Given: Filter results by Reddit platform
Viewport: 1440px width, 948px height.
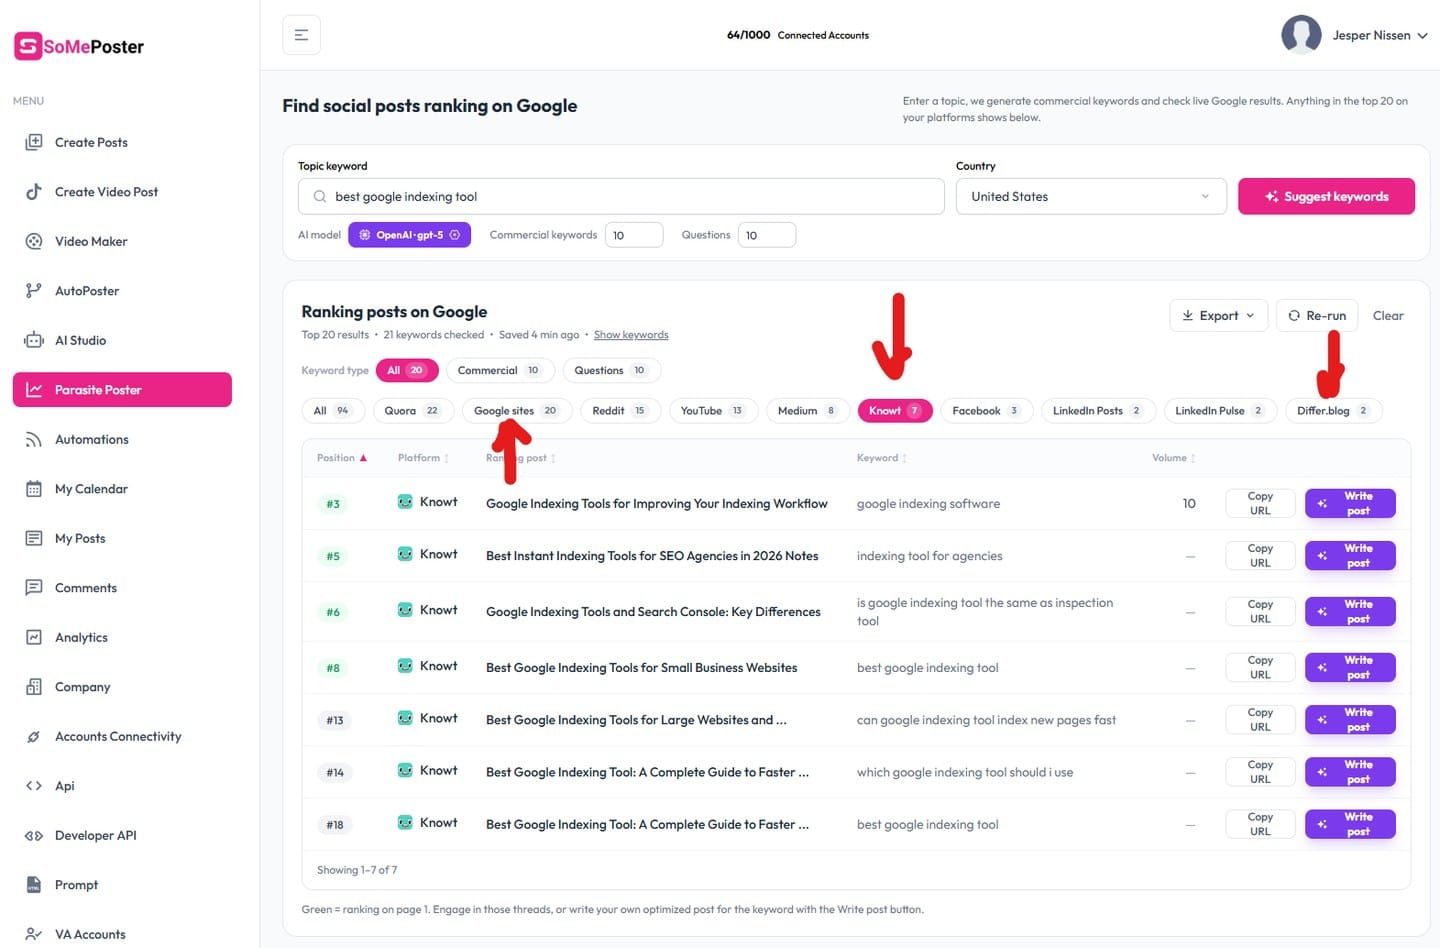Looking at the screenshot, I should (x=618, y=411).
